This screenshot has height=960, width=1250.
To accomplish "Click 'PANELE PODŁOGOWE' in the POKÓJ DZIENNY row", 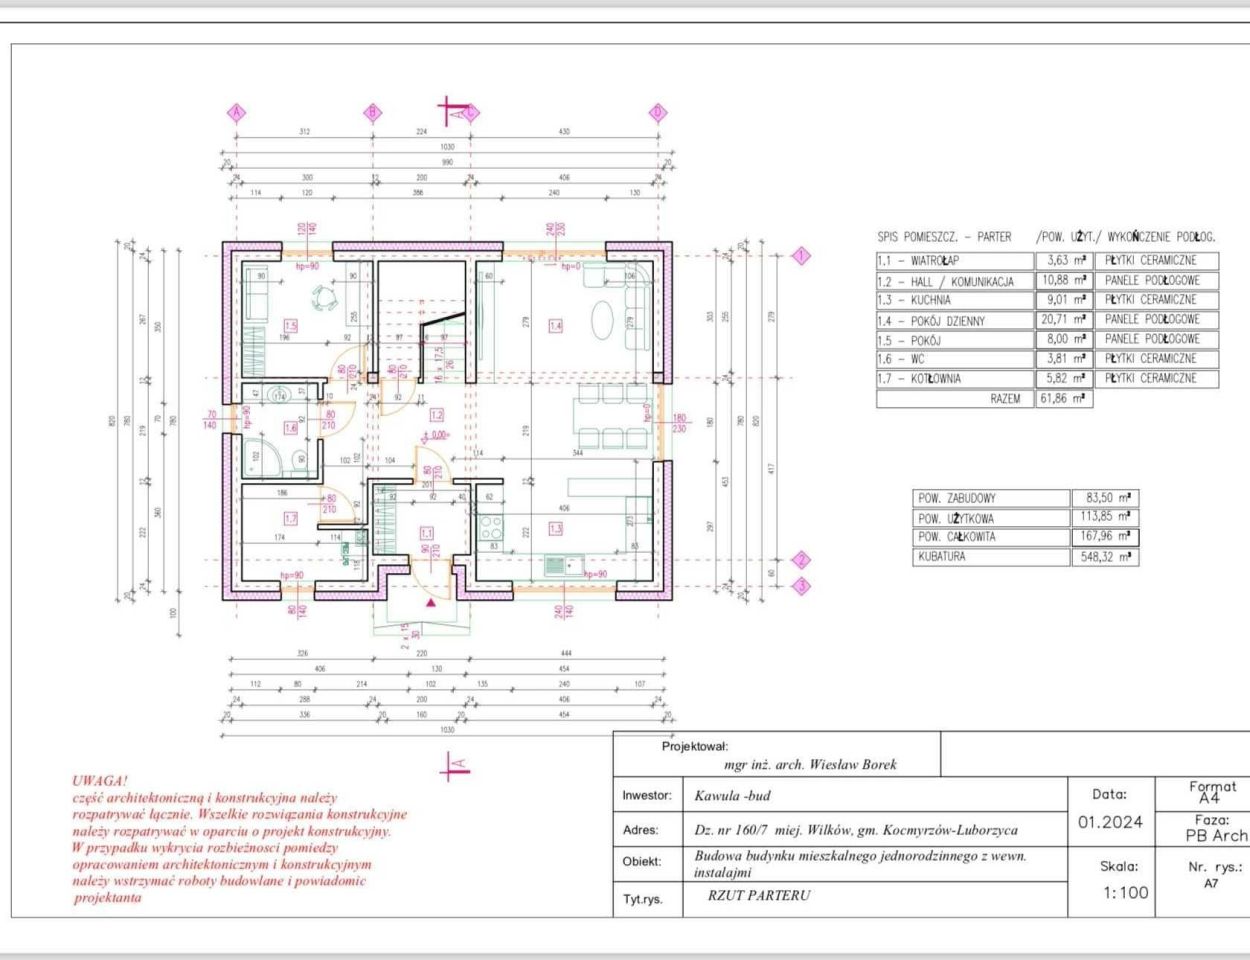I will tap(1152, 320).
